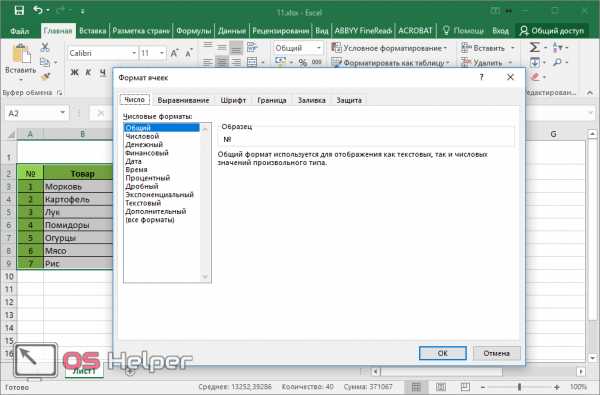Open the Граница dialog tab
600x395 pixels.
click(272, 100)
